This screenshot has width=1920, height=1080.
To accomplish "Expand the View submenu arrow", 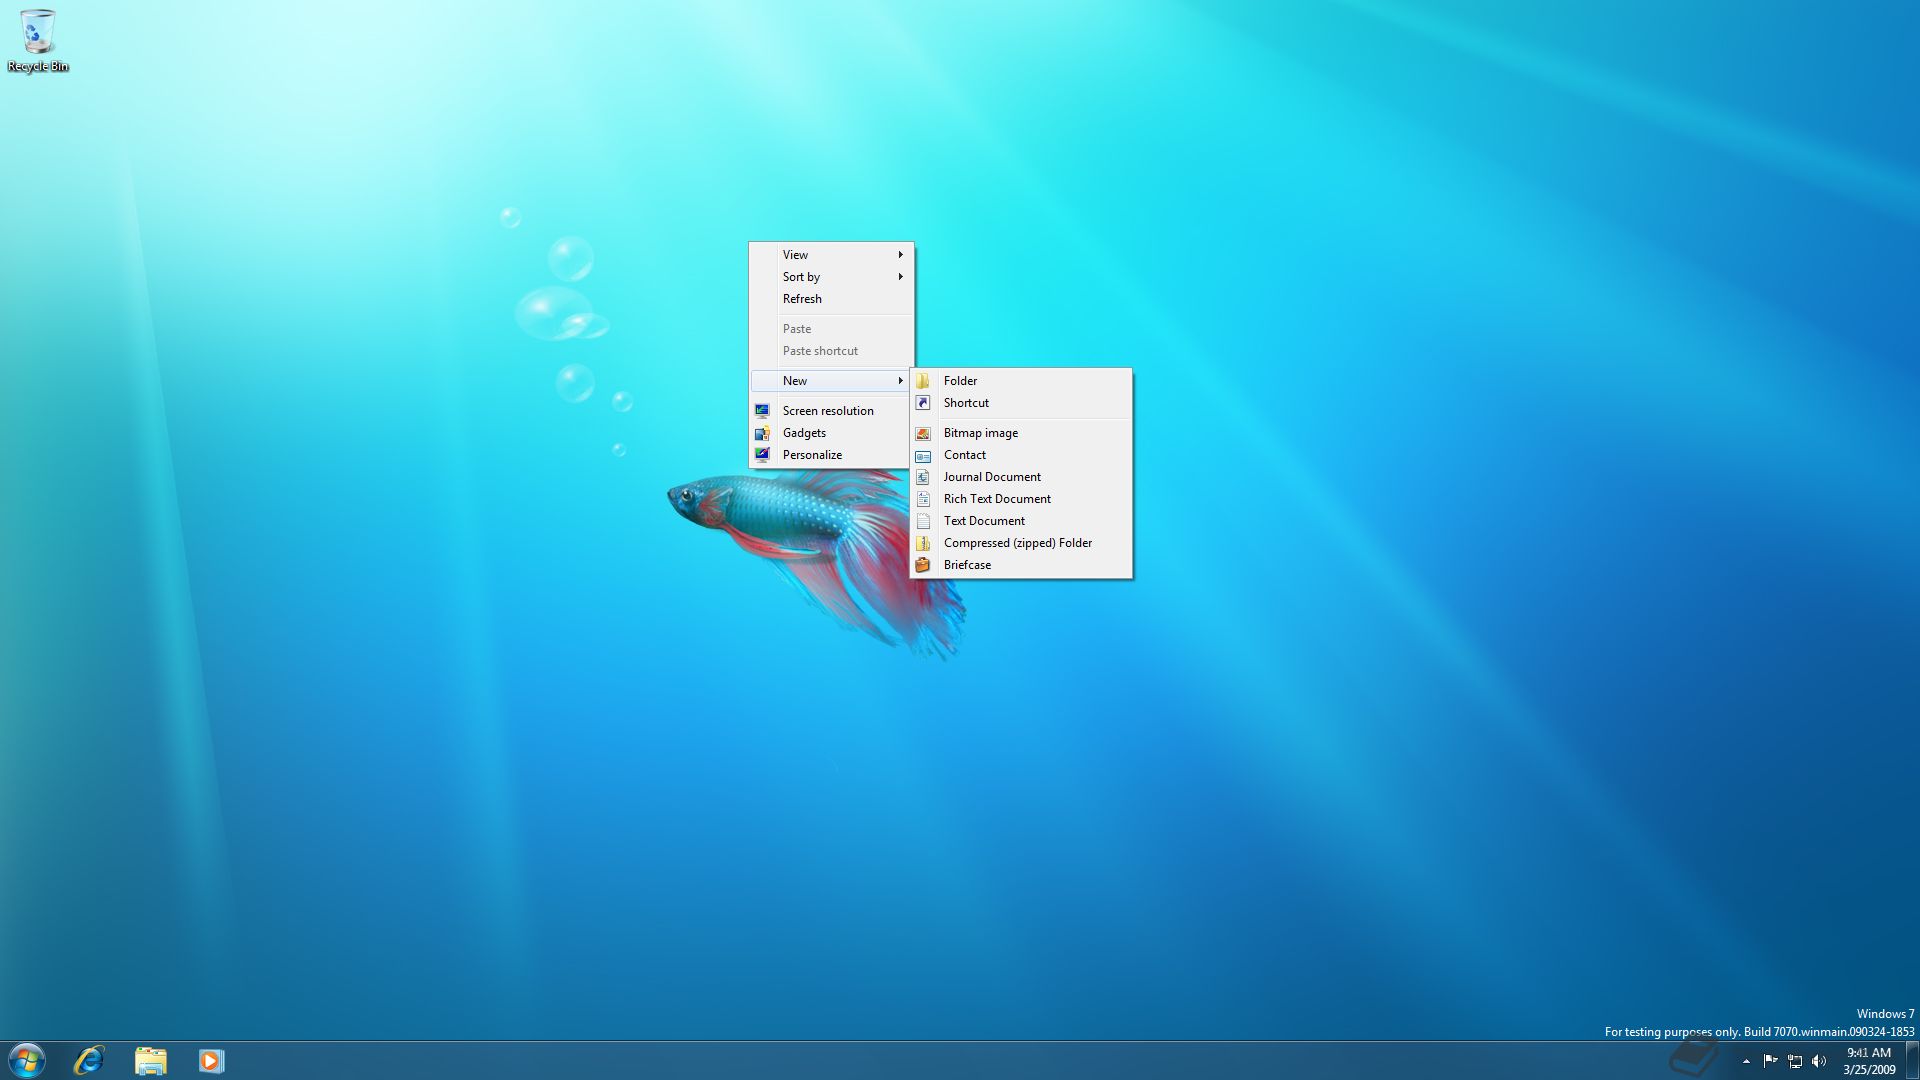I will (900, 255).
